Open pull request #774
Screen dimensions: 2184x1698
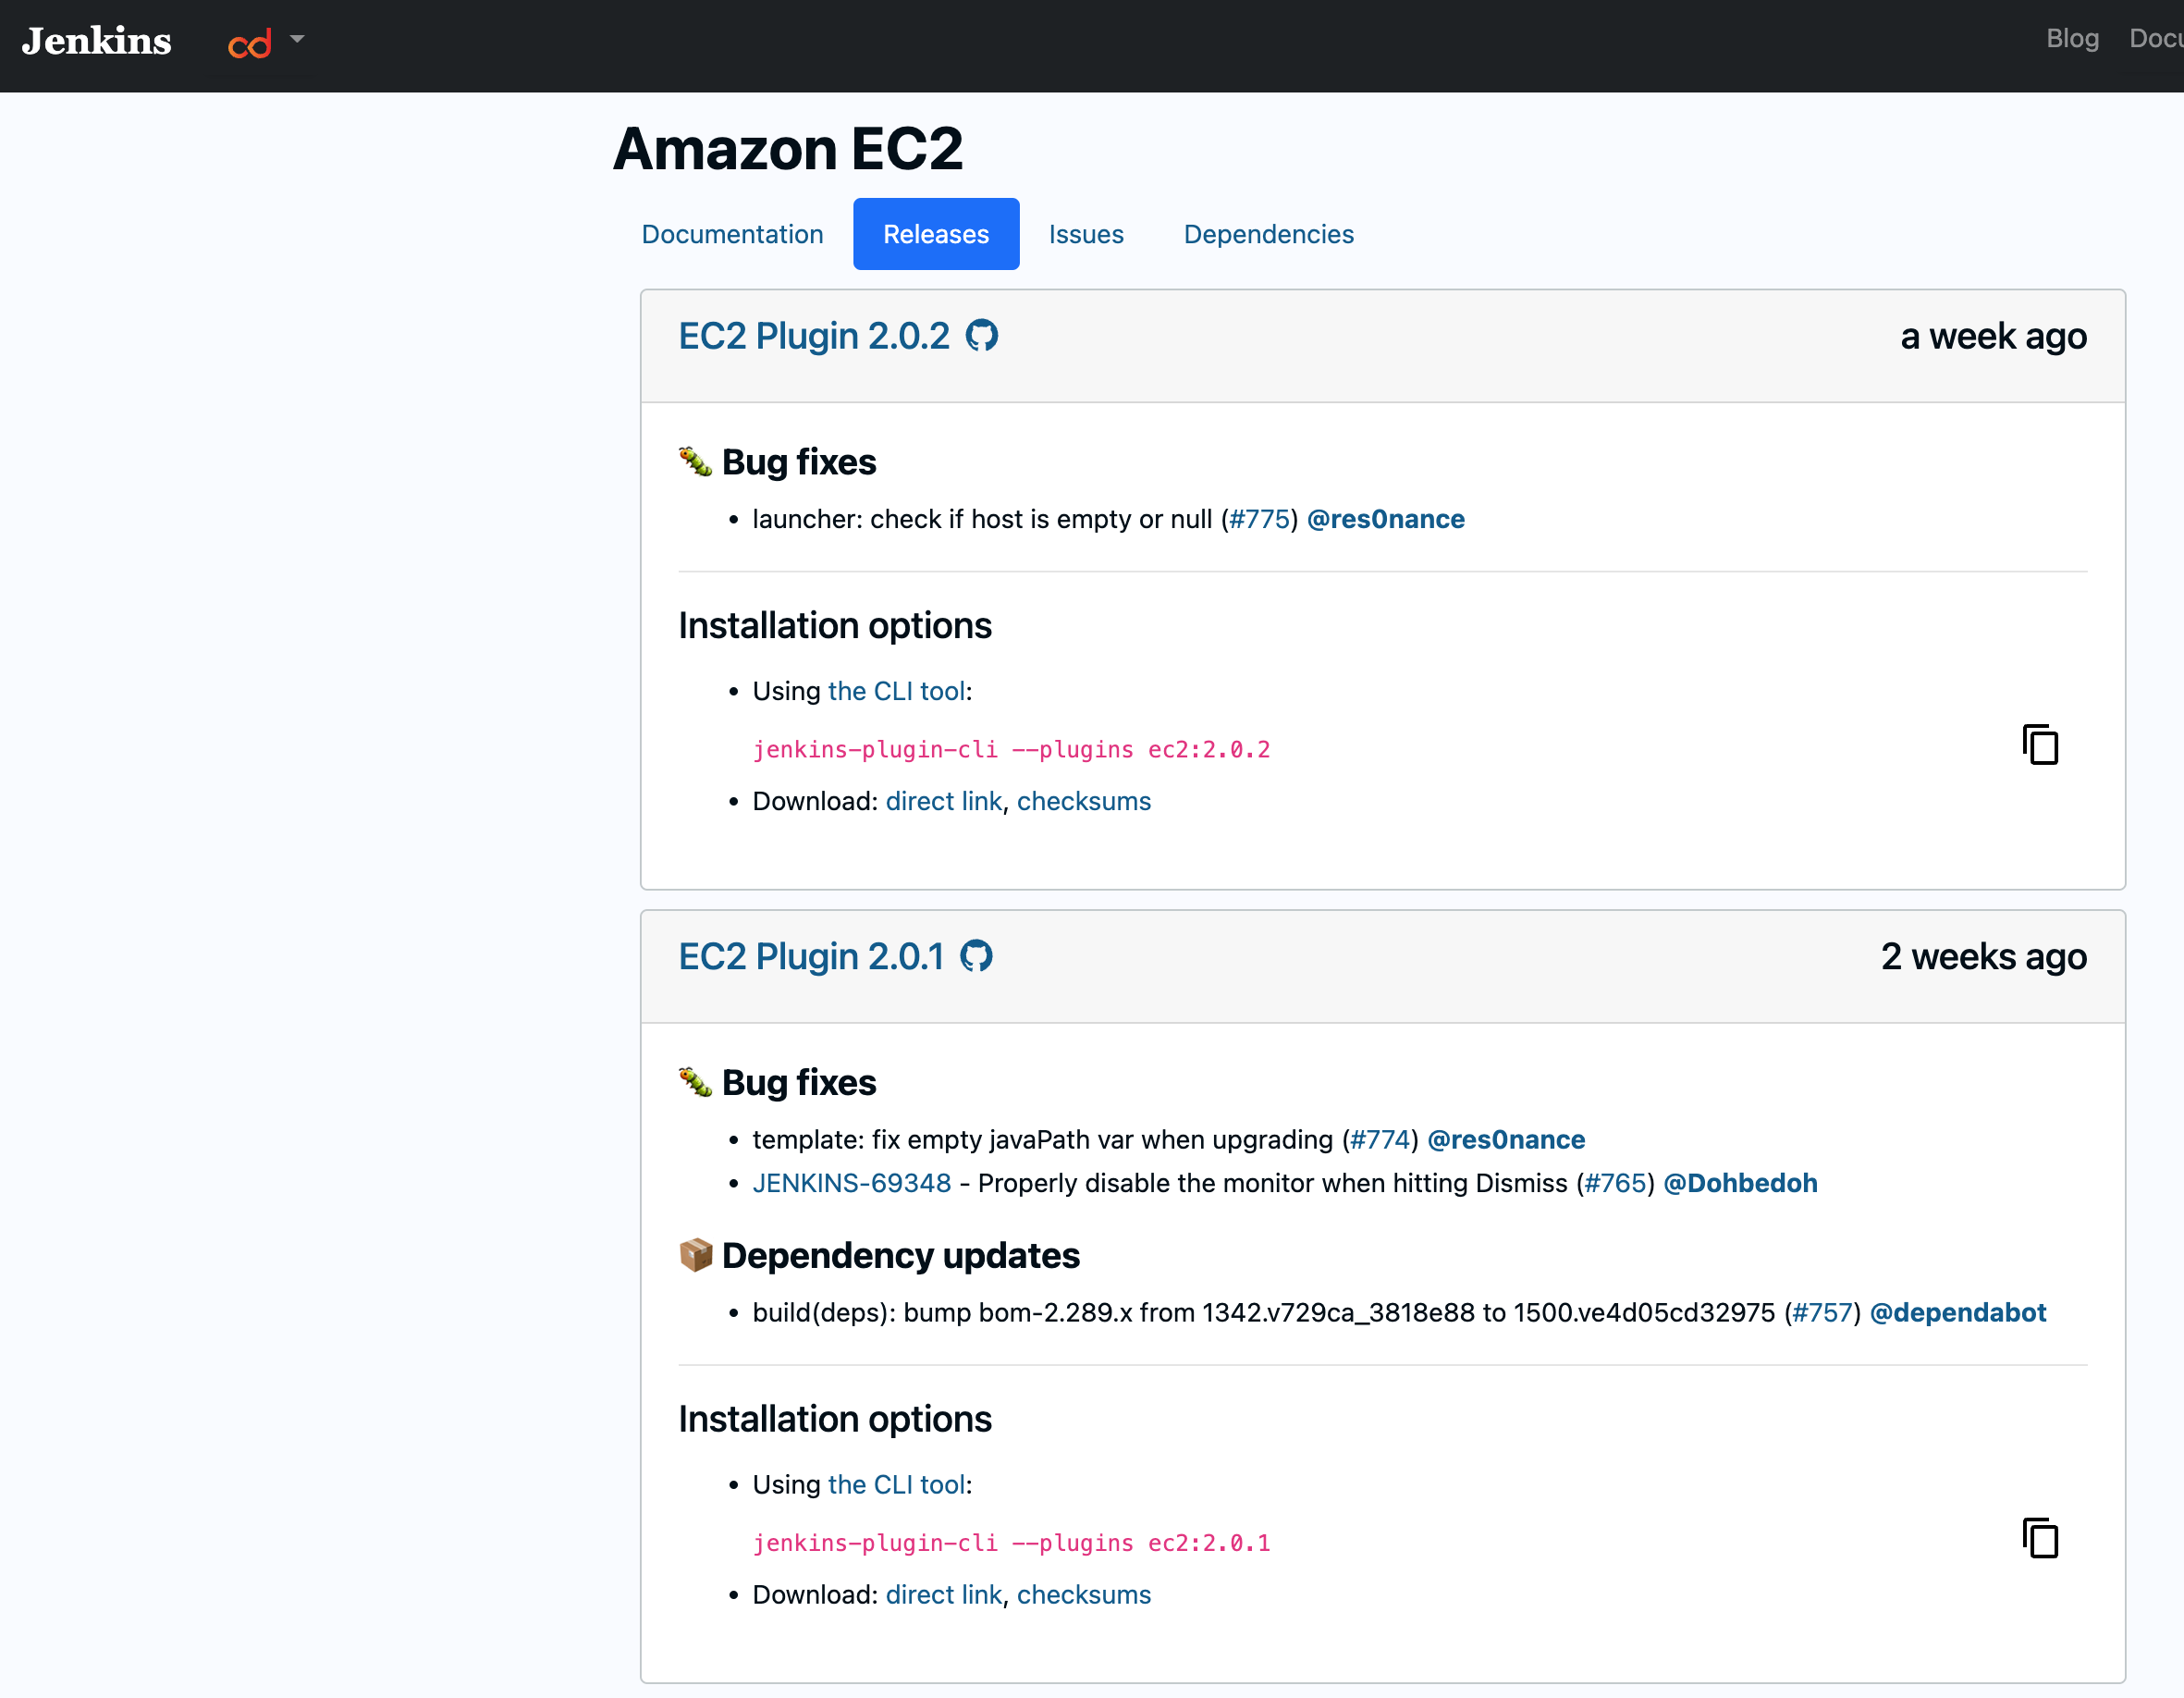[1380, 1139]
